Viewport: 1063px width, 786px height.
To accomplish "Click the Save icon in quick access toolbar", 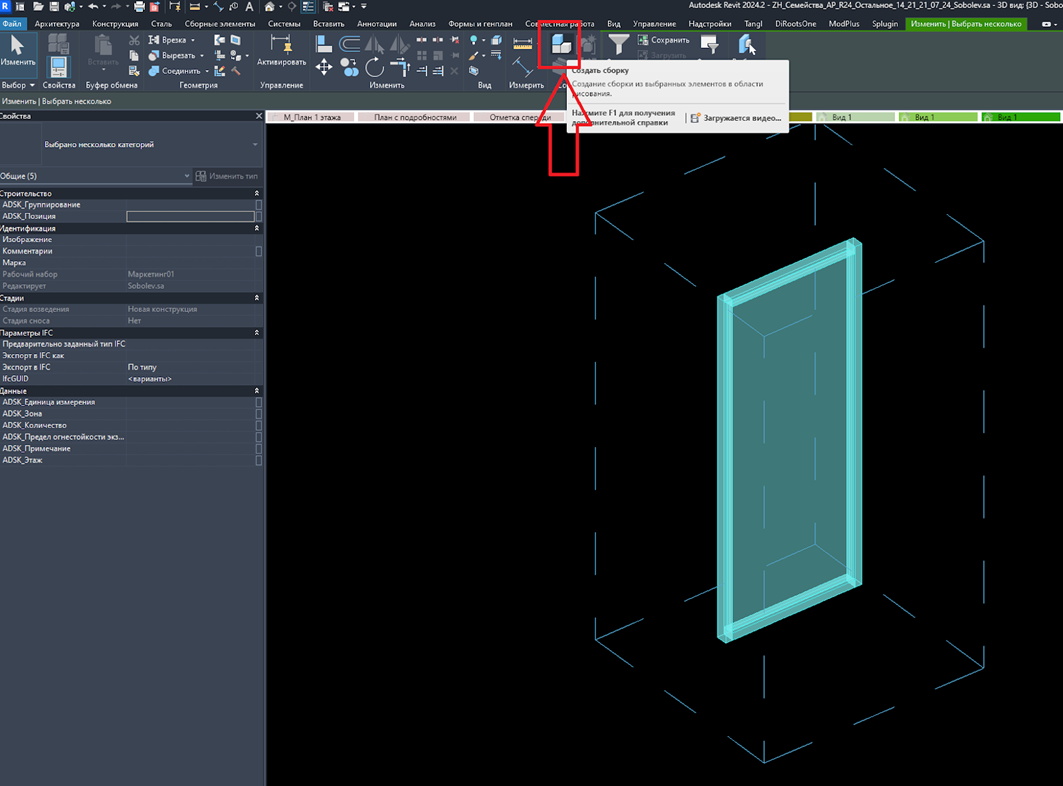I will click(x=54, y=6).
